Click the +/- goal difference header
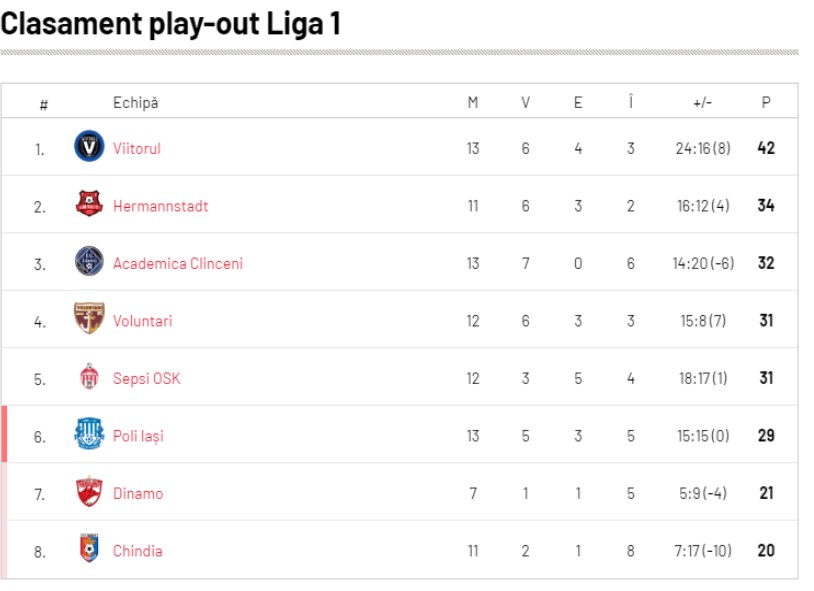This screenshot has width=814, height=591. point(702,102)
